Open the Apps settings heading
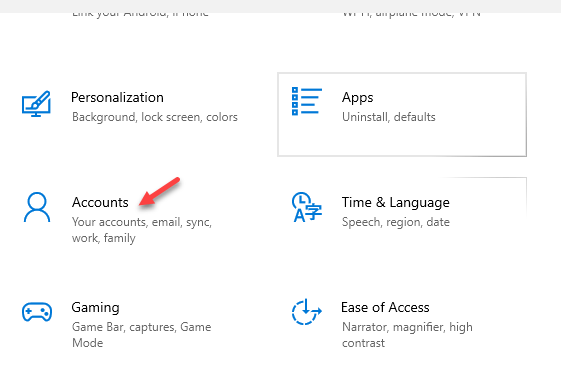Screen dimensions: 561x371 357,97
